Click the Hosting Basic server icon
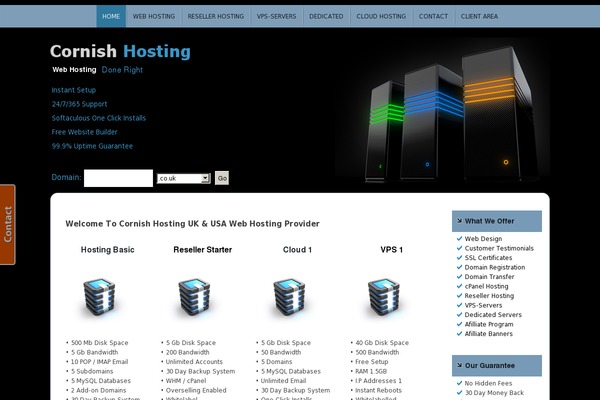The image size is (600, 400). coord(99,297)
